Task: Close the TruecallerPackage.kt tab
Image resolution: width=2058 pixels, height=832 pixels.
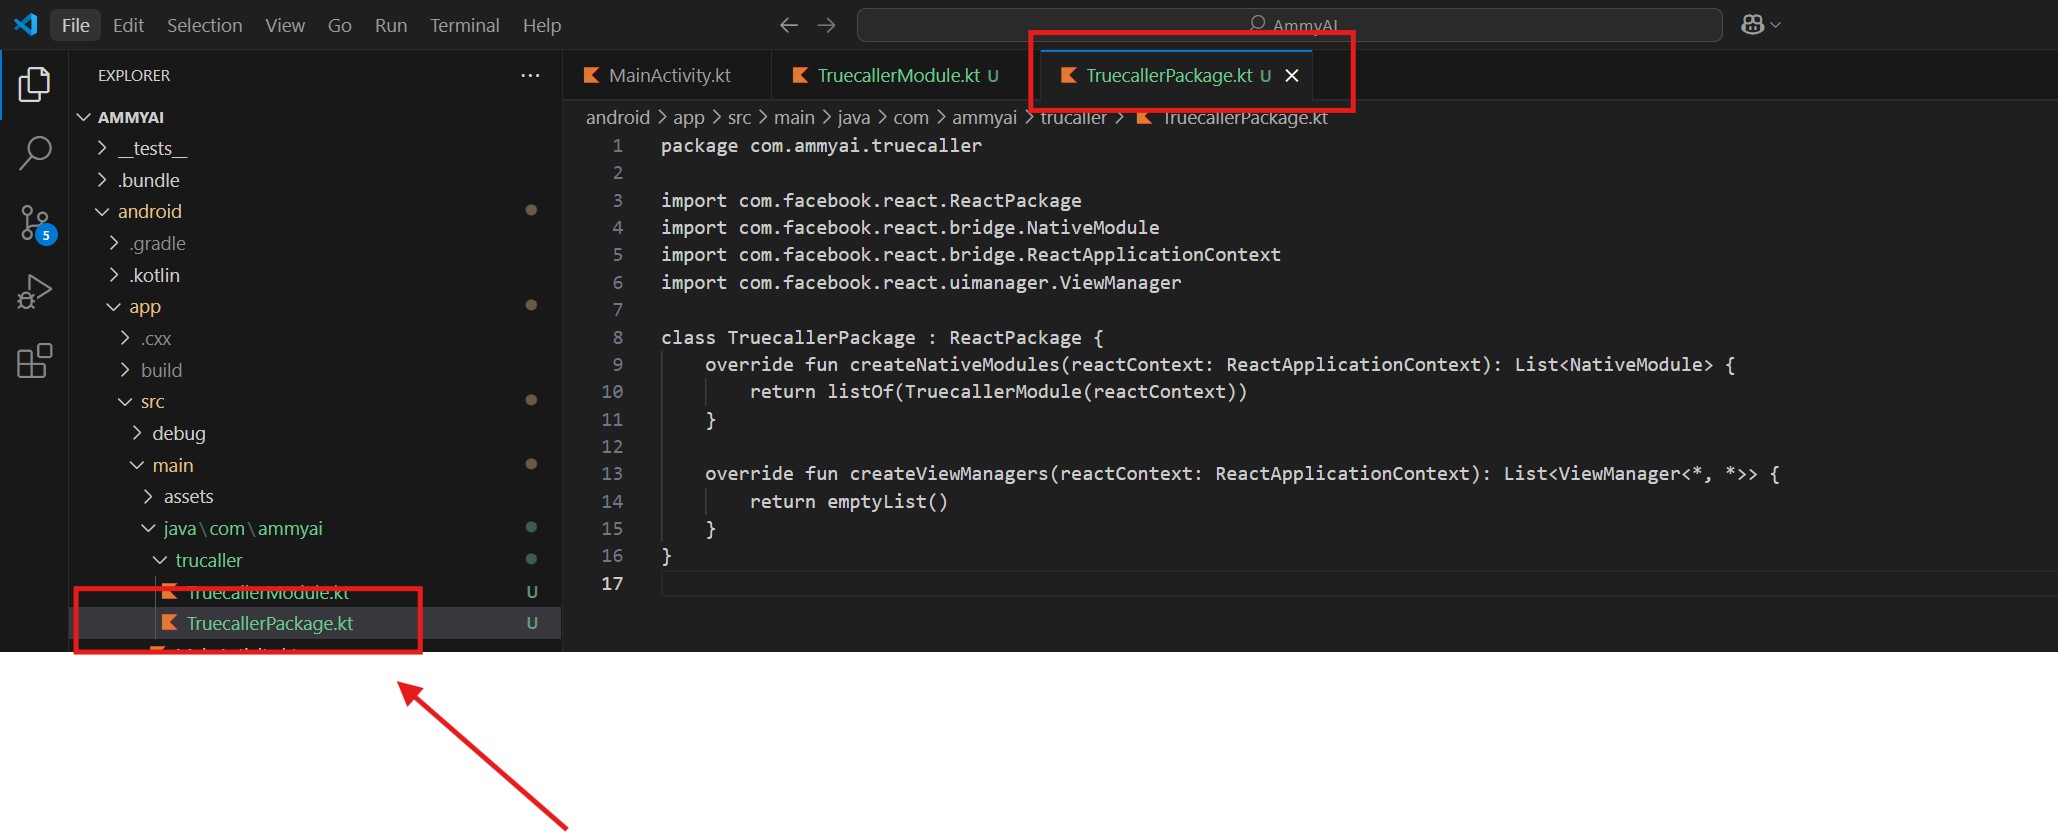Action: [1292, 76]
